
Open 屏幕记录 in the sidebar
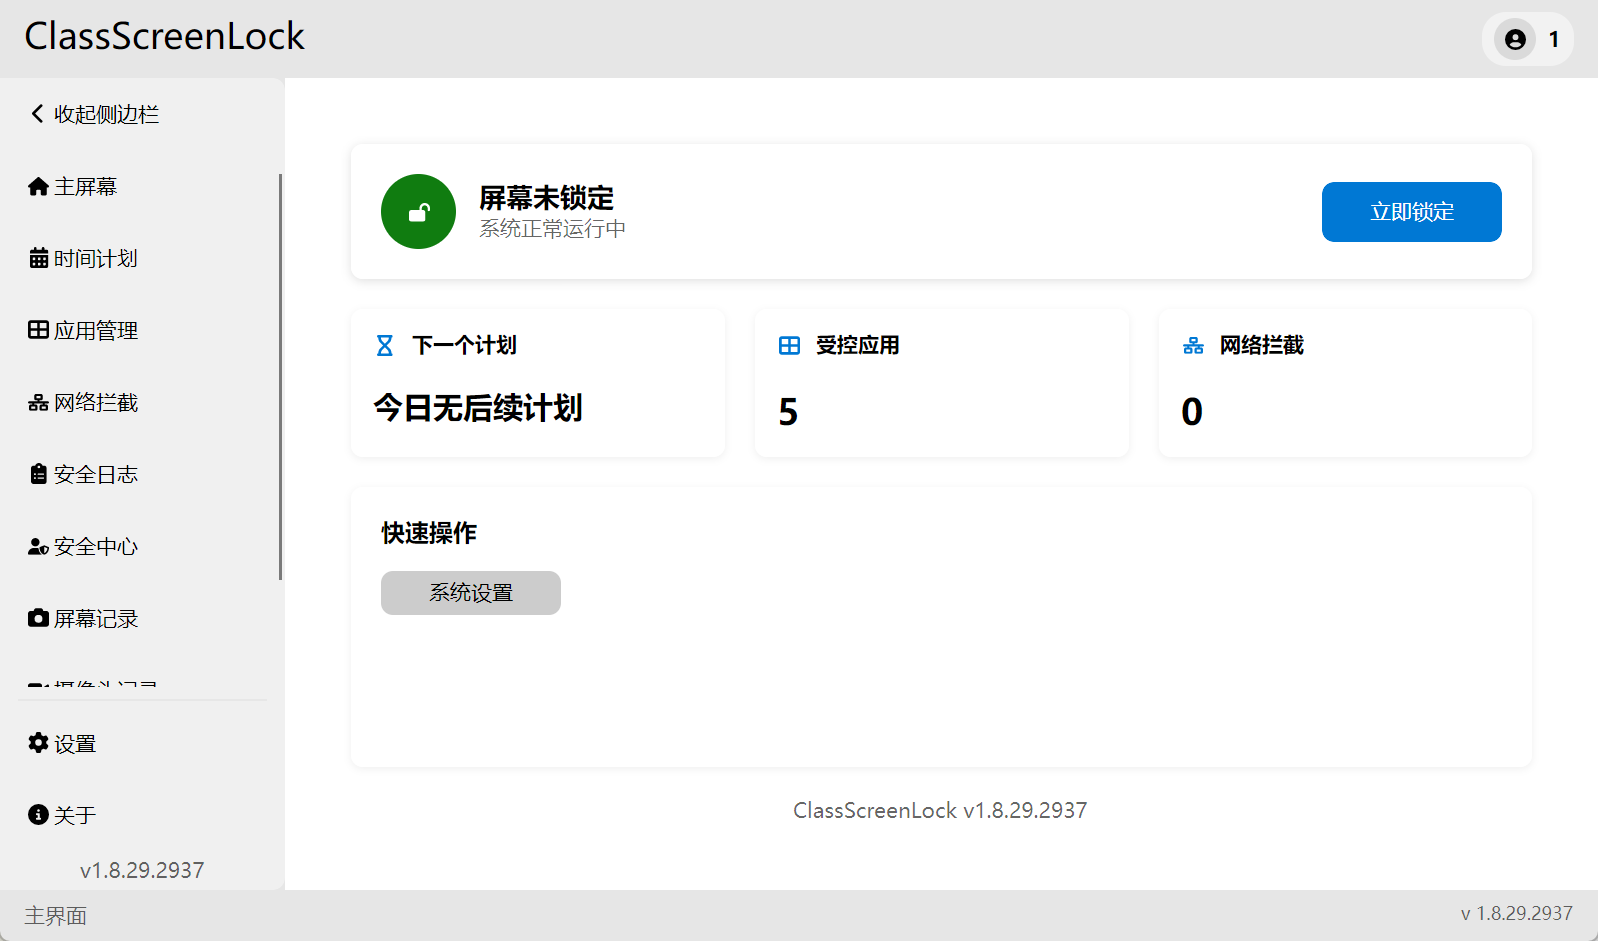pyautogui.click(x=96, y=618)
